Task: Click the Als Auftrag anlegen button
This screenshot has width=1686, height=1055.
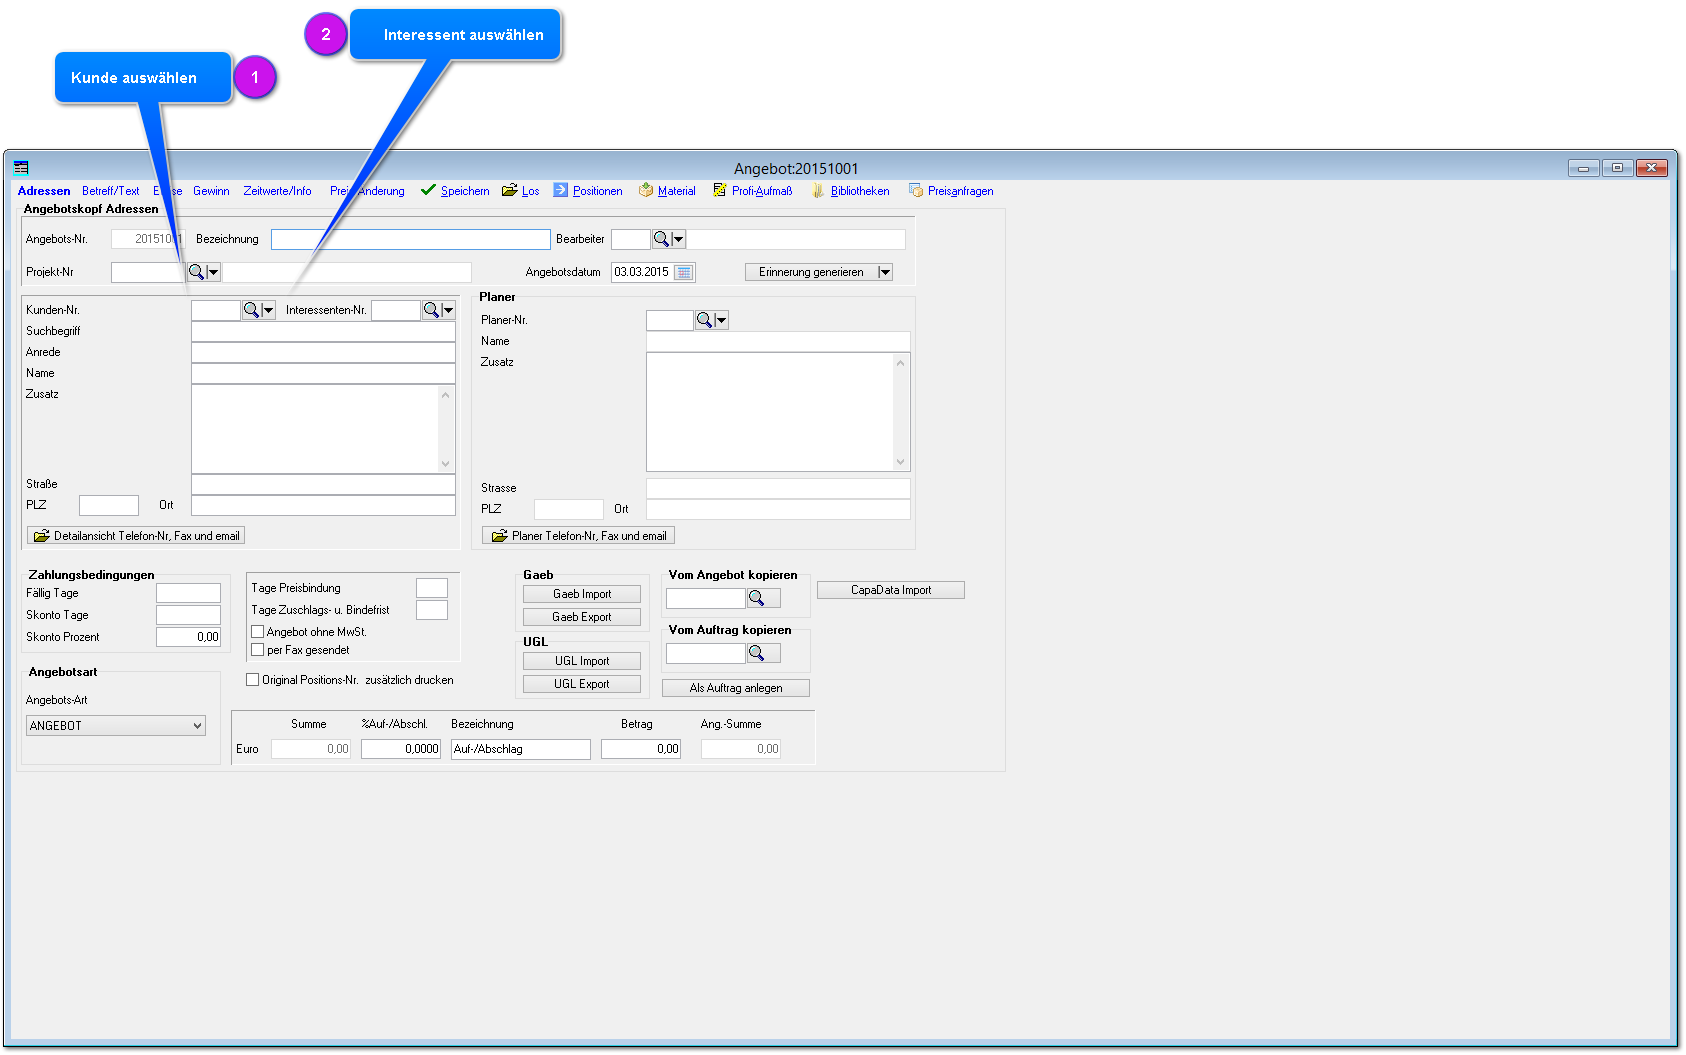Action: 736,688
